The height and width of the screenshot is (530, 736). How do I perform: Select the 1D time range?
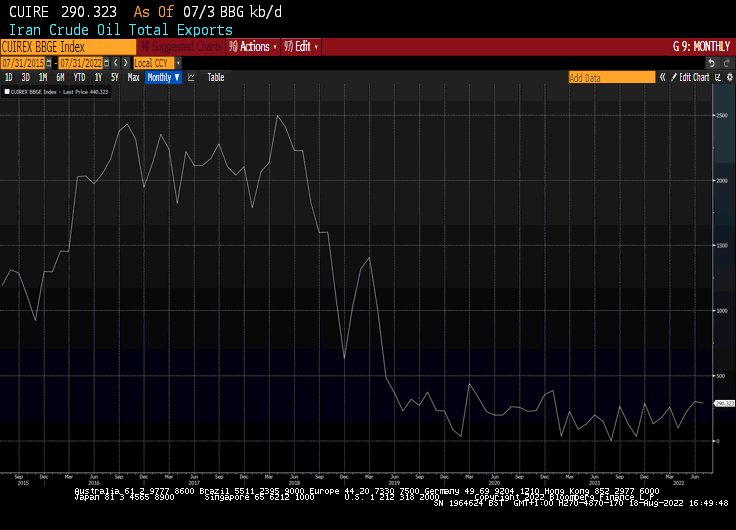[8, 77]
